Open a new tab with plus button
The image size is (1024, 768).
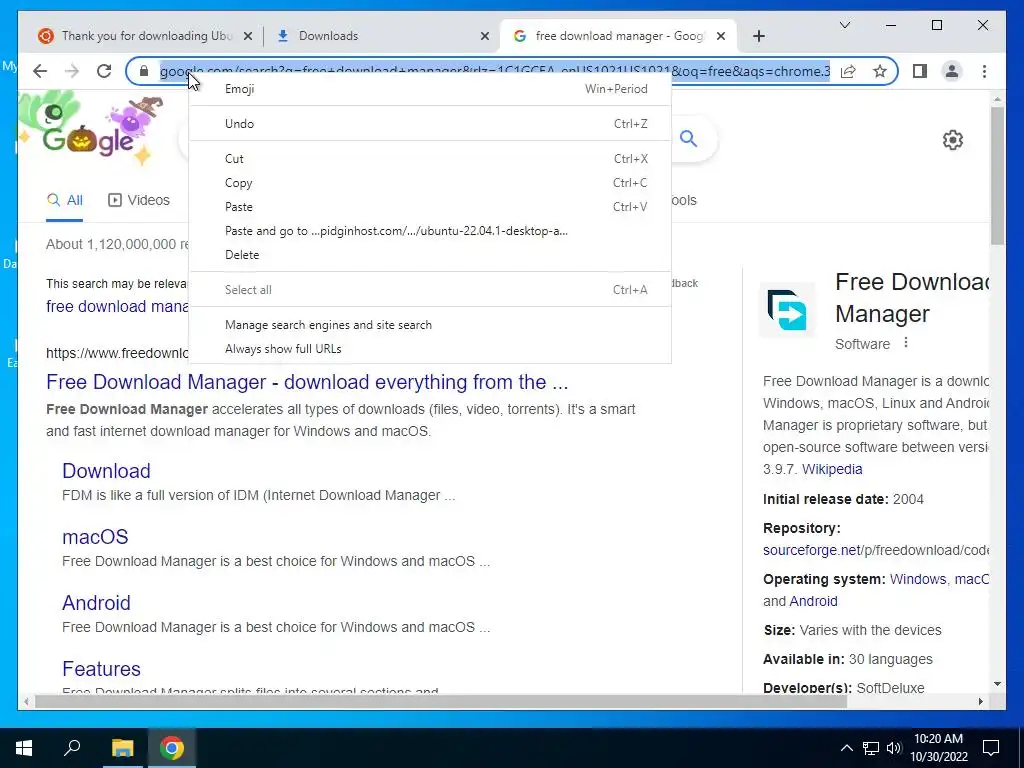click(x=758, y=36)
